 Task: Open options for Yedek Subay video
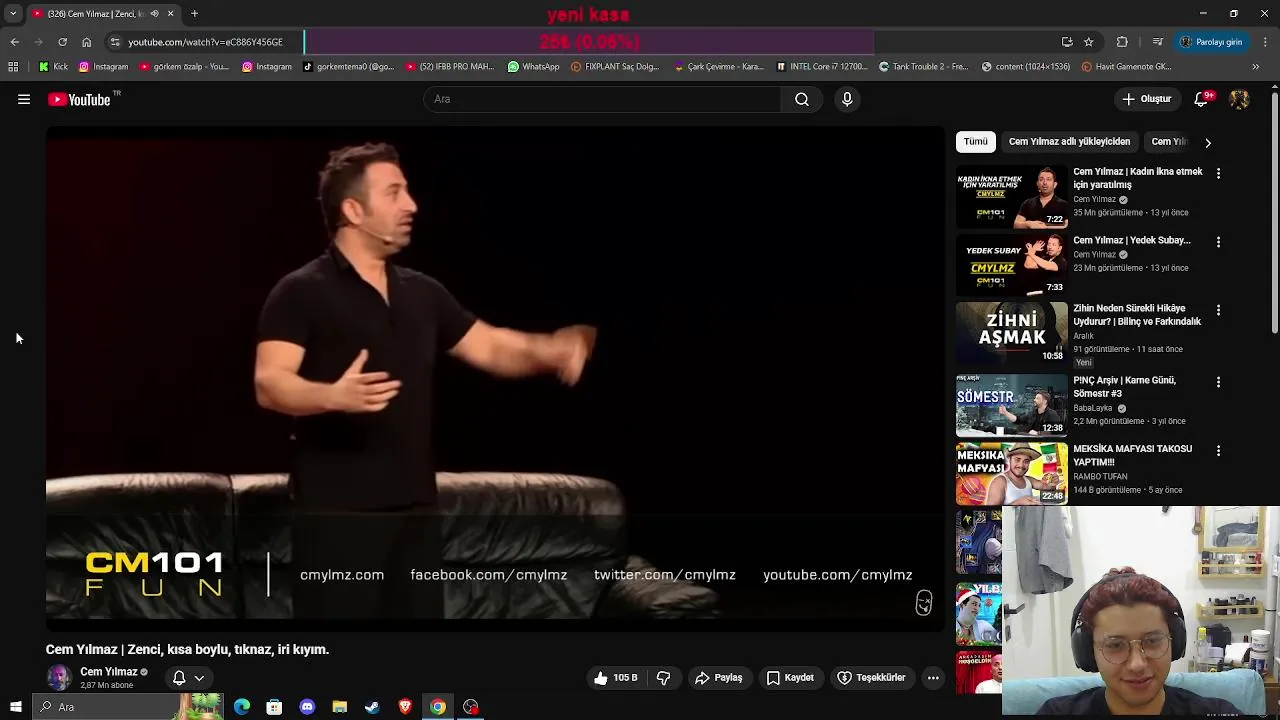click(x=1218, y=242)
